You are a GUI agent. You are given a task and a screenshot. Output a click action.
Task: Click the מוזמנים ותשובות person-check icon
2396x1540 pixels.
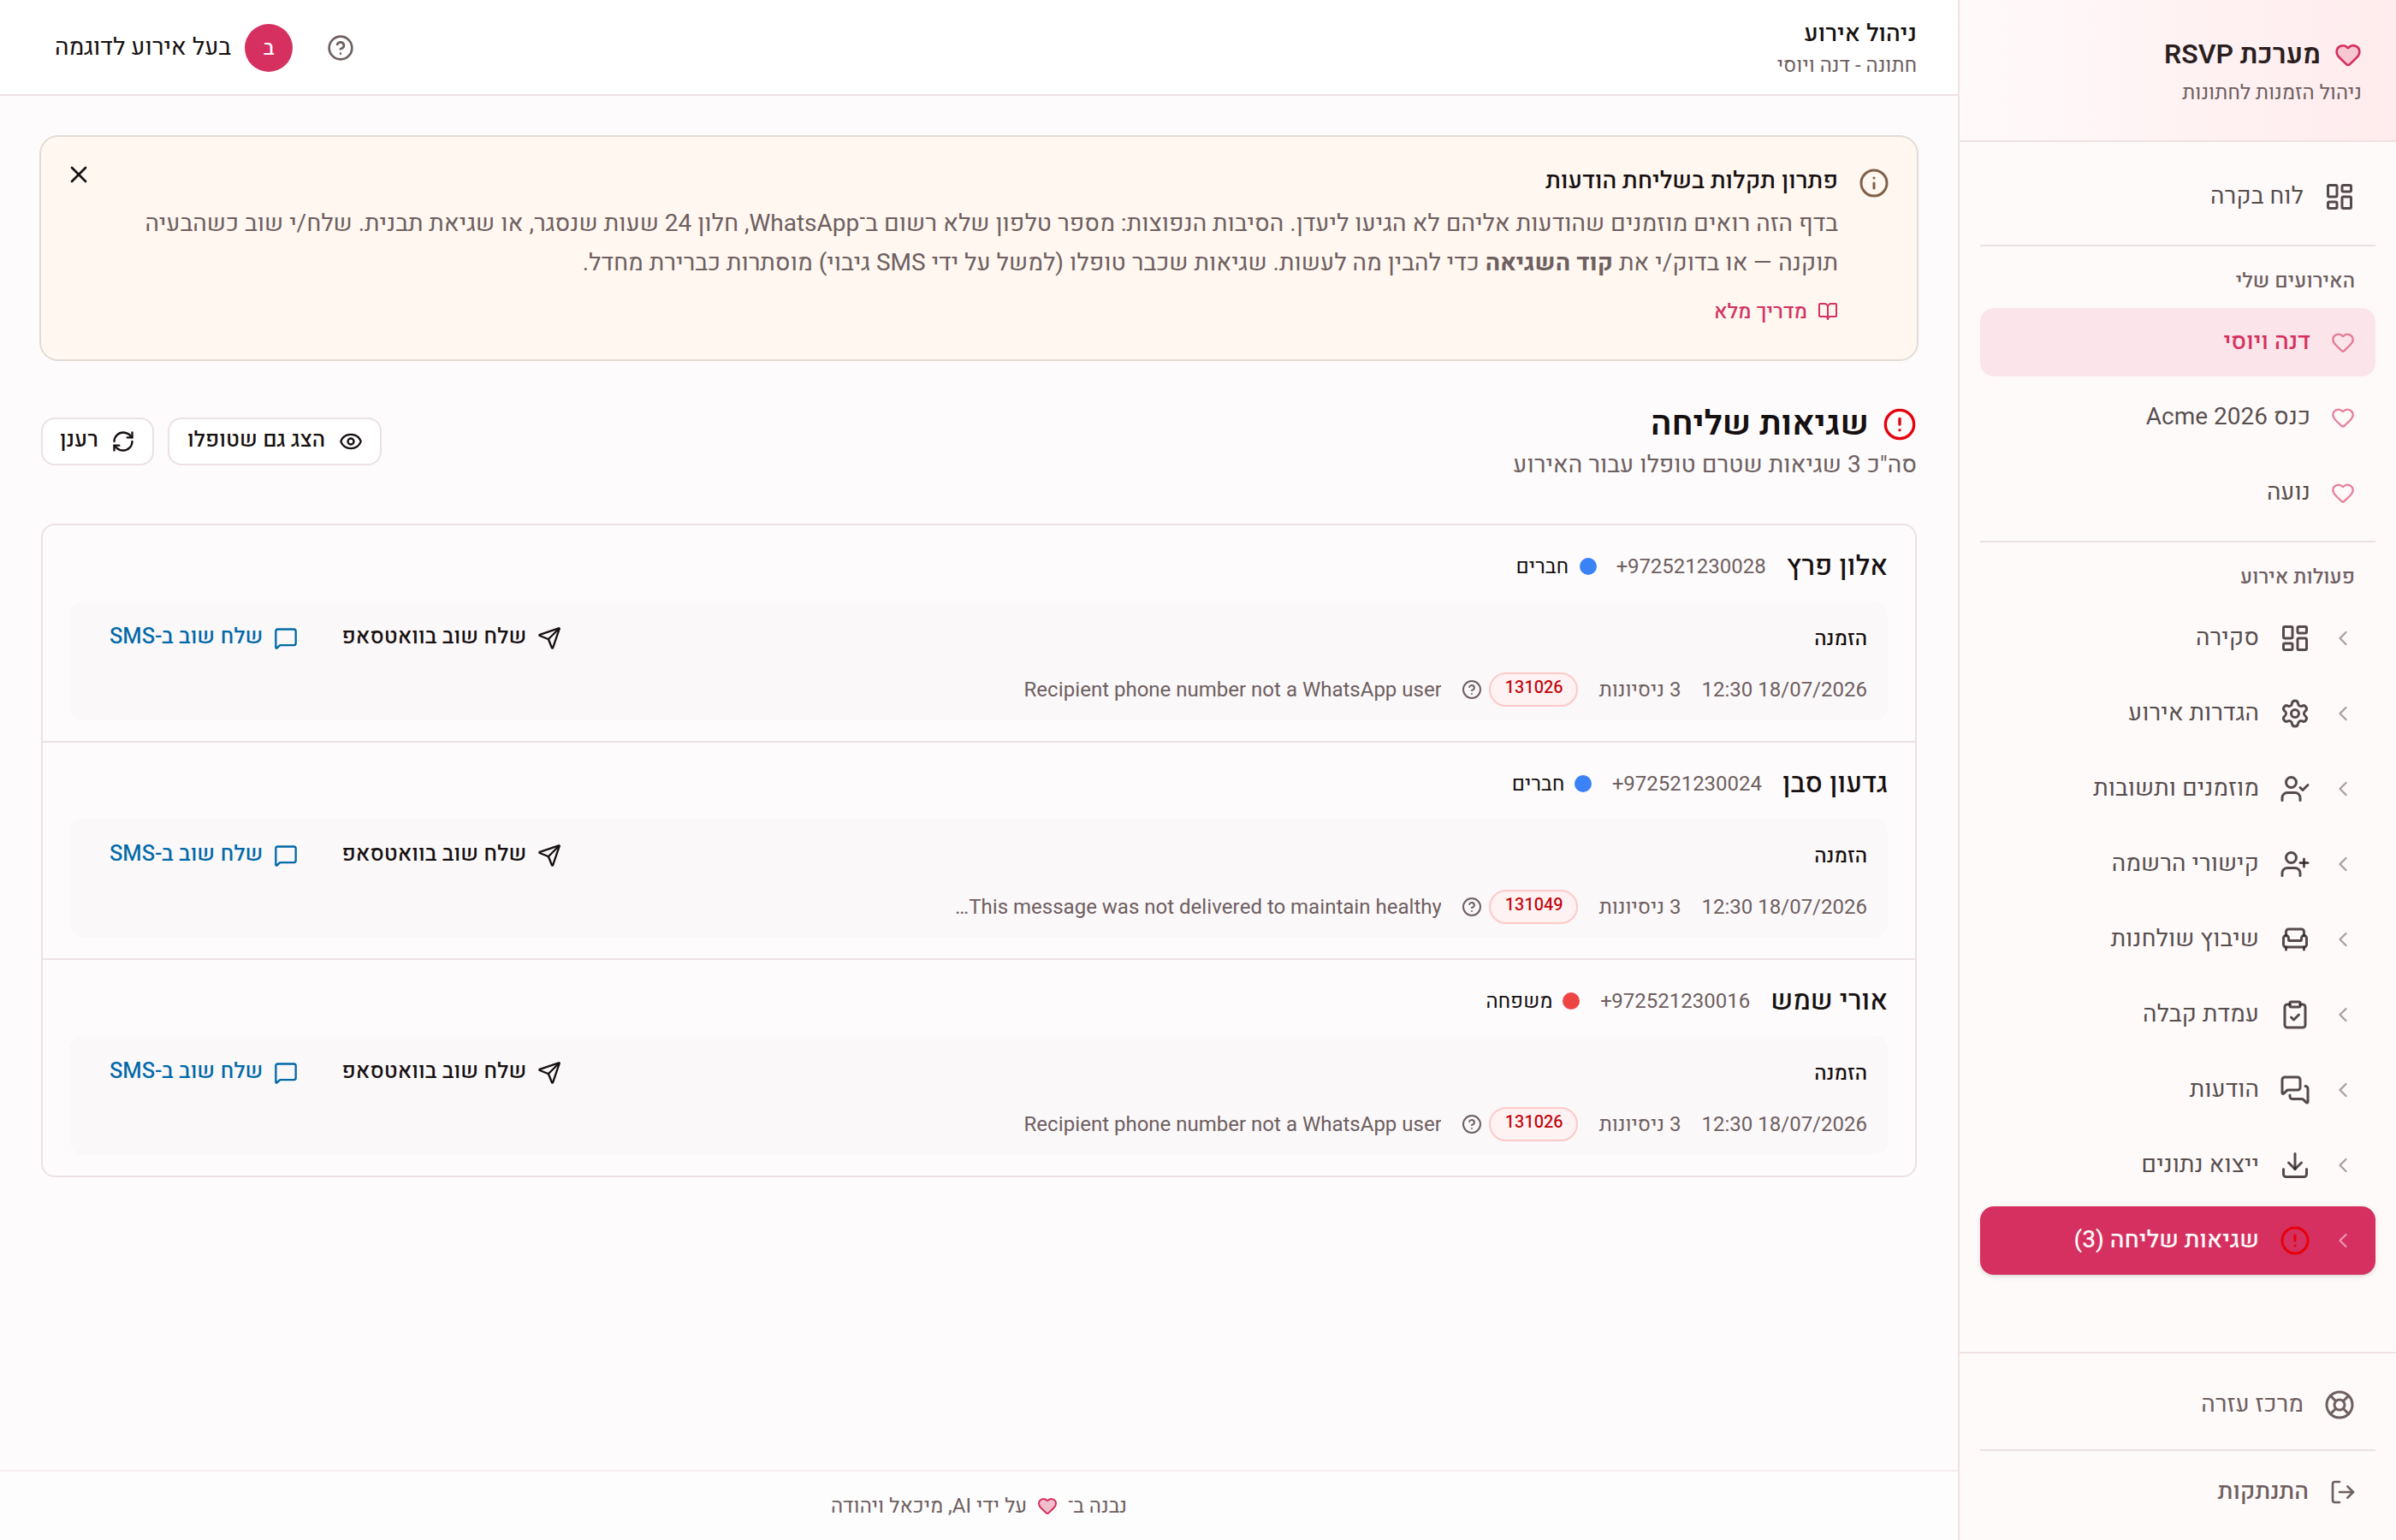(2294, 789)
